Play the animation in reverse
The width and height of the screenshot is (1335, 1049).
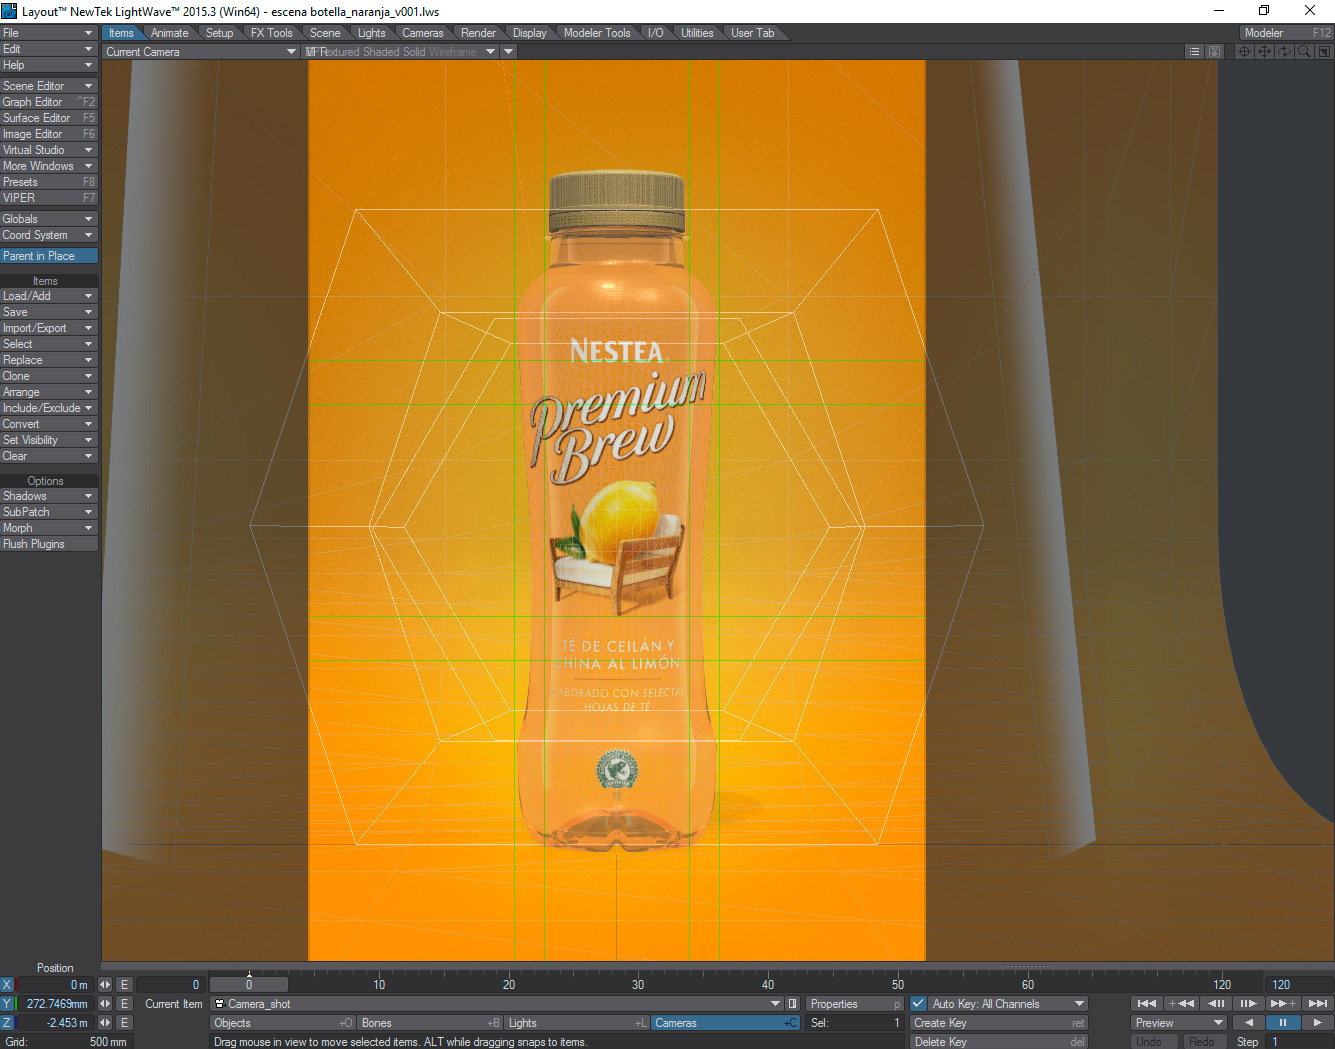(1248, 1022)
